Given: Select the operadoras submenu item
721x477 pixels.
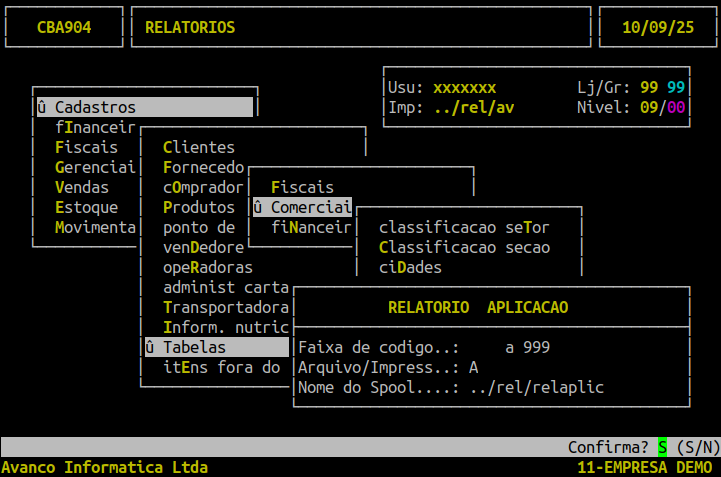Looking at the screenshot, I should [207, 267].
